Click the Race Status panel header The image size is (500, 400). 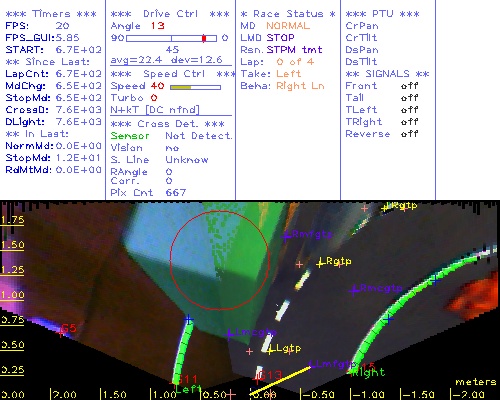coord(288,14)
